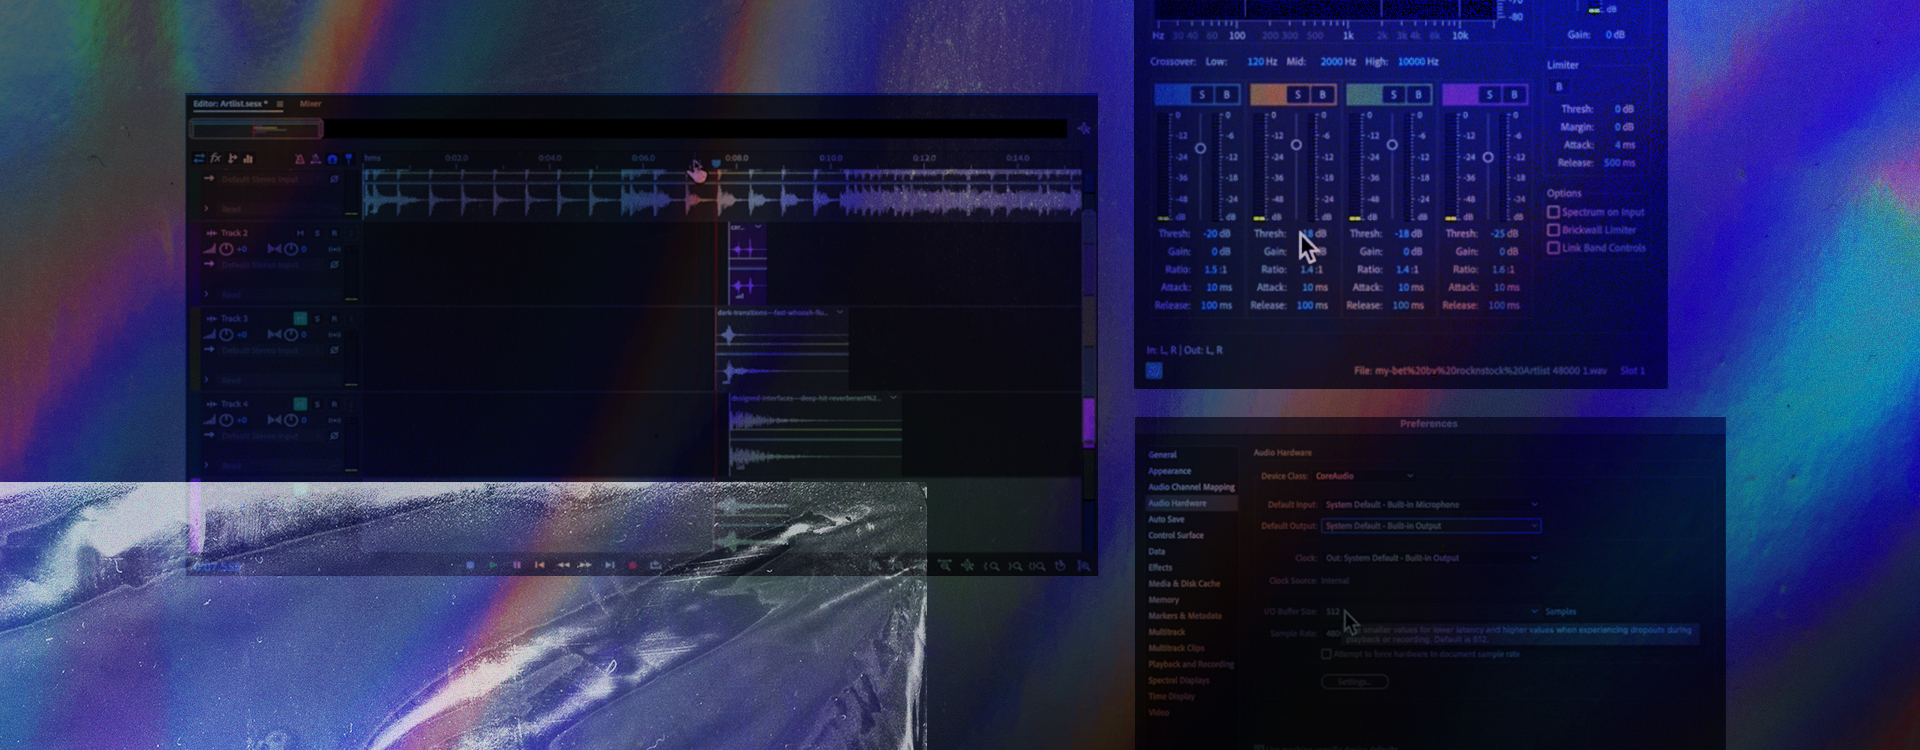Mute Track 2 with M button
Viewport: 1920px width, 750px height.
[300, 233]
